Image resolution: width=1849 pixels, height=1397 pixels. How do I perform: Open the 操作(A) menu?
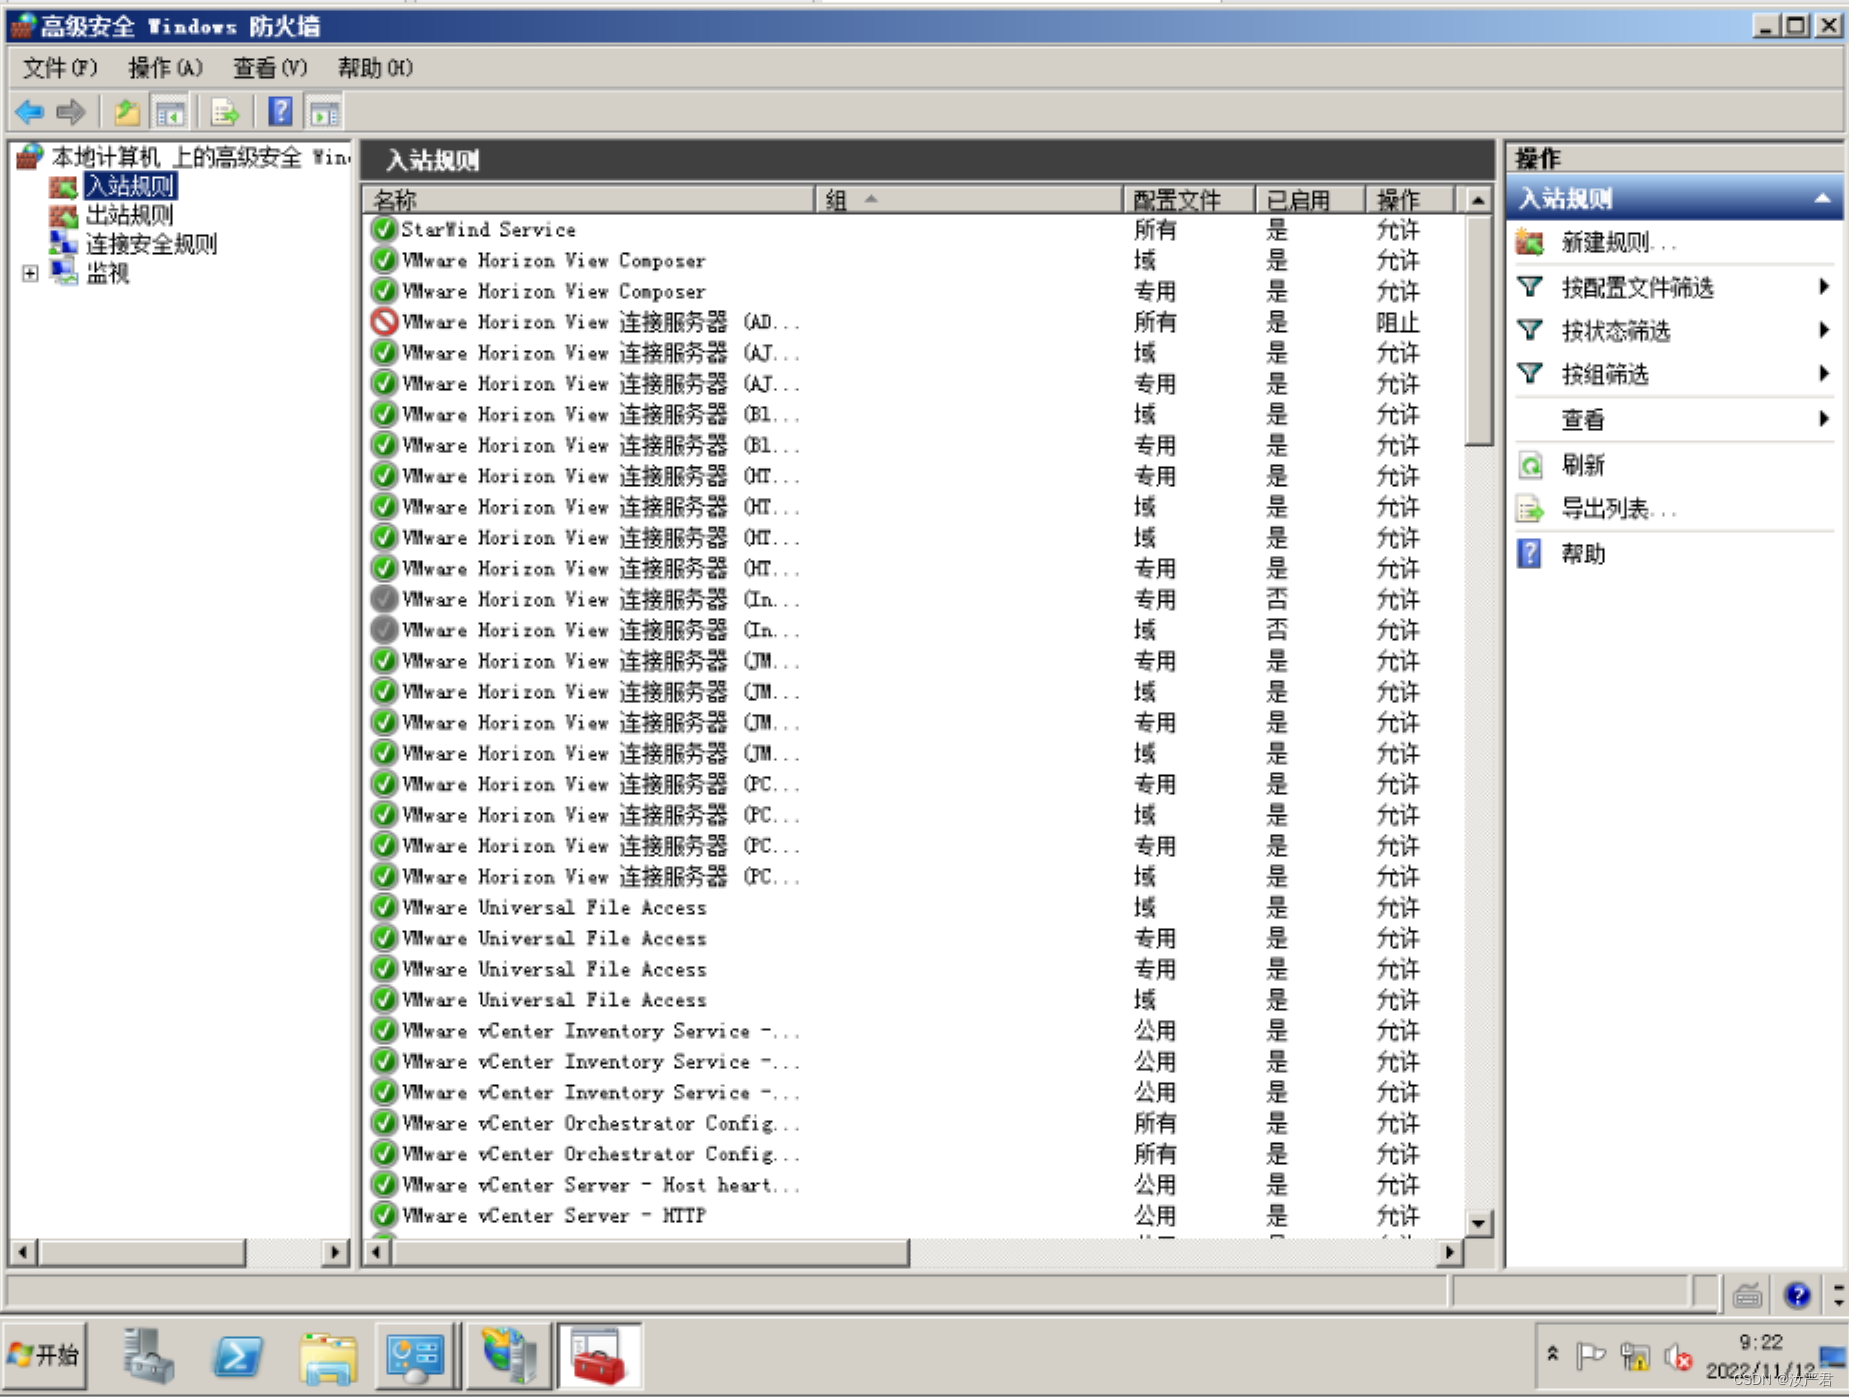[x=165, y=68]
